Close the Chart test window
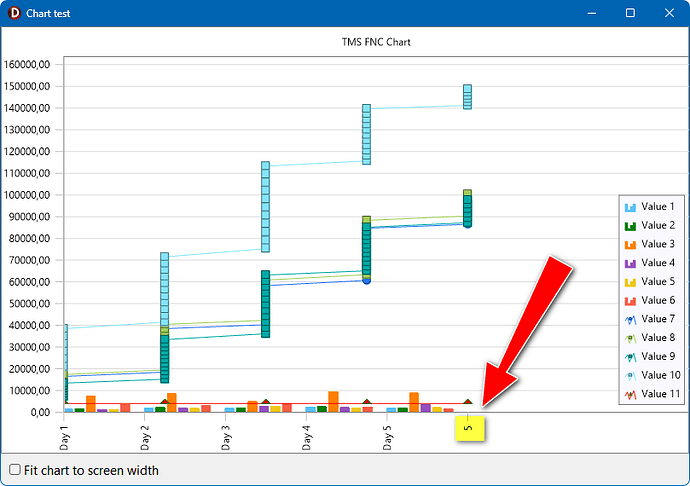The width and height of the screenshot is (690, 486). [669, 13]
